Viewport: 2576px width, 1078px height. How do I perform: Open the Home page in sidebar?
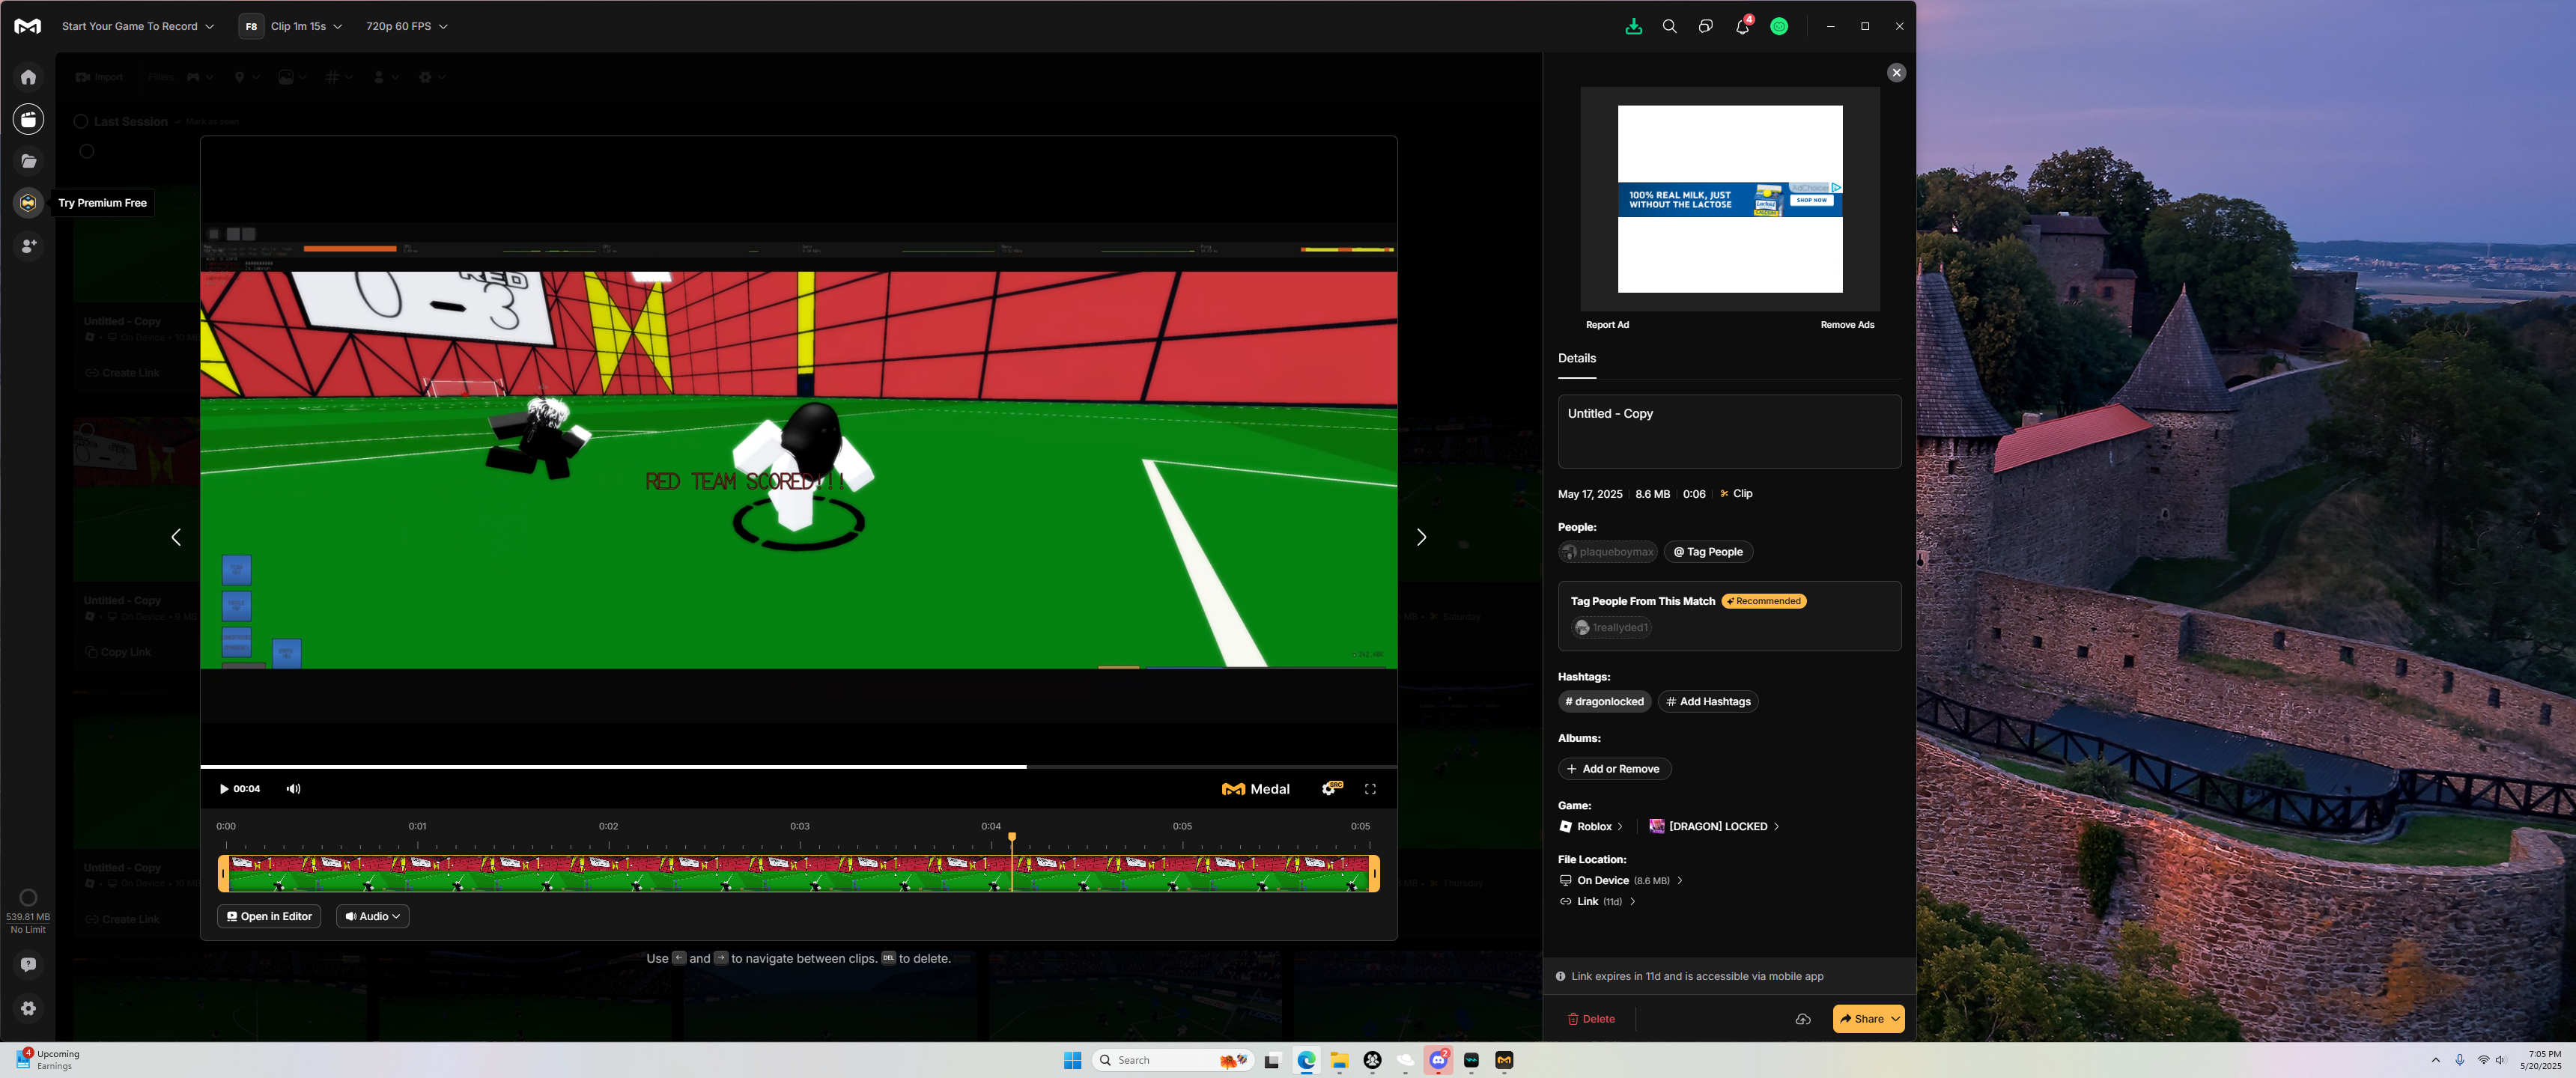pos(28,77)
